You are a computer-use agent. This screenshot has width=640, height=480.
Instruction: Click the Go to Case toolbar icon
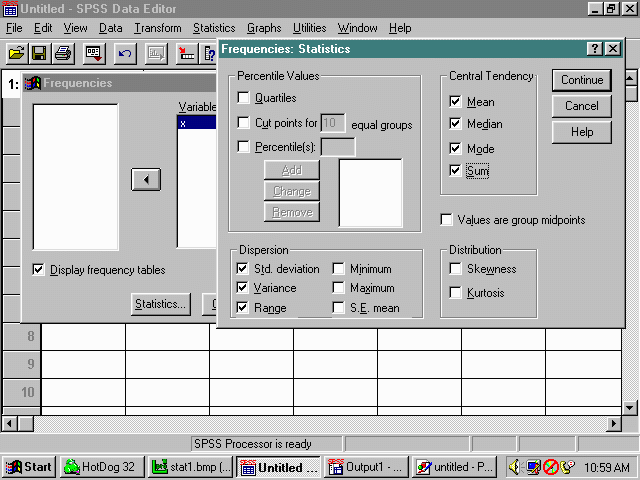(x=187, y=53)
